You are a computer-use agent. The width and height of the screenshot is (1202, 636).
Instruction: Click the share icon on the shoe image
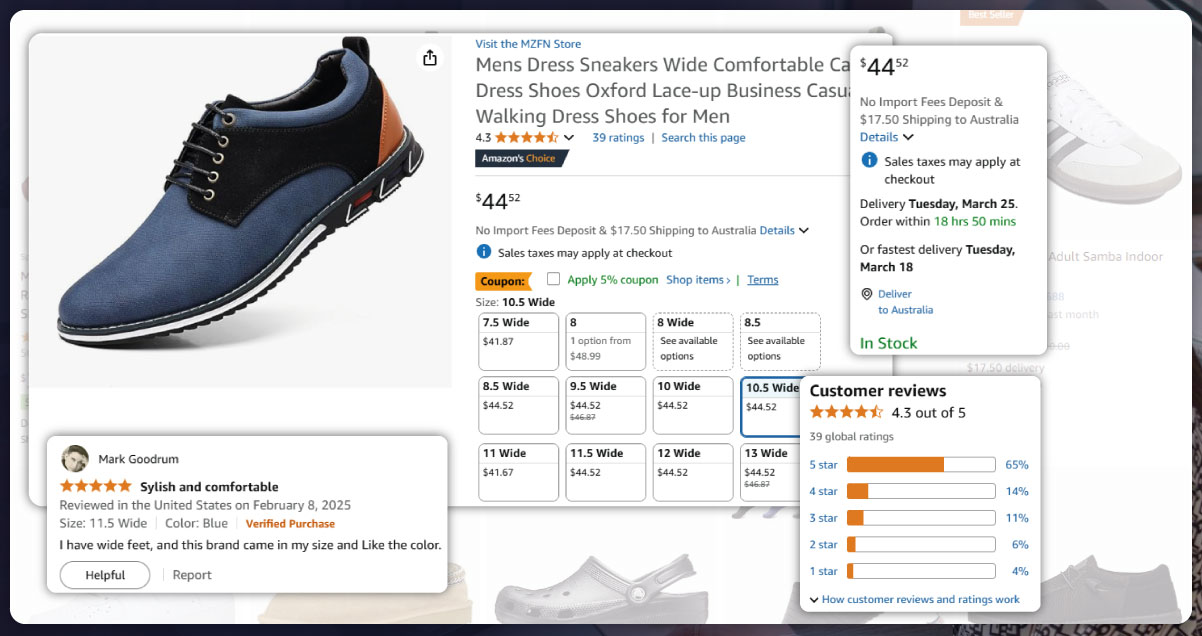[430, 58]
